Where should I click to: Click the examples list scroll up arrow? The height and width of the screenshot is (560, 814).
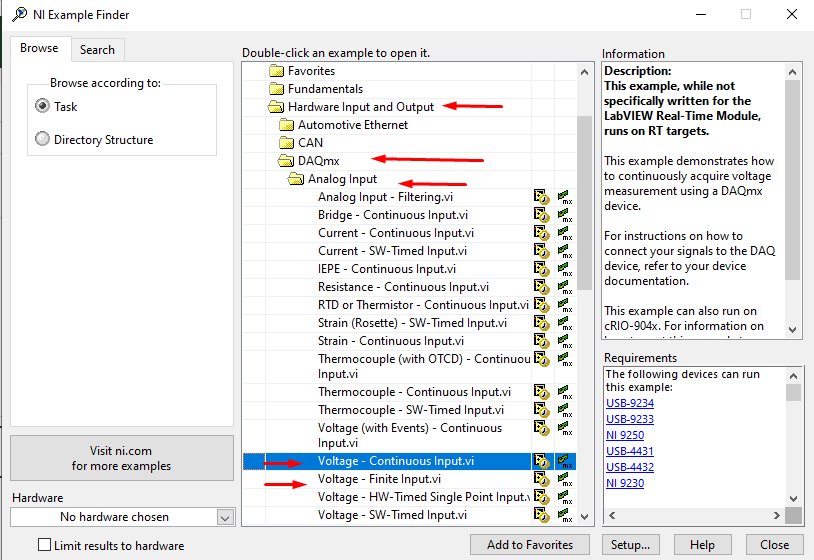585,72
